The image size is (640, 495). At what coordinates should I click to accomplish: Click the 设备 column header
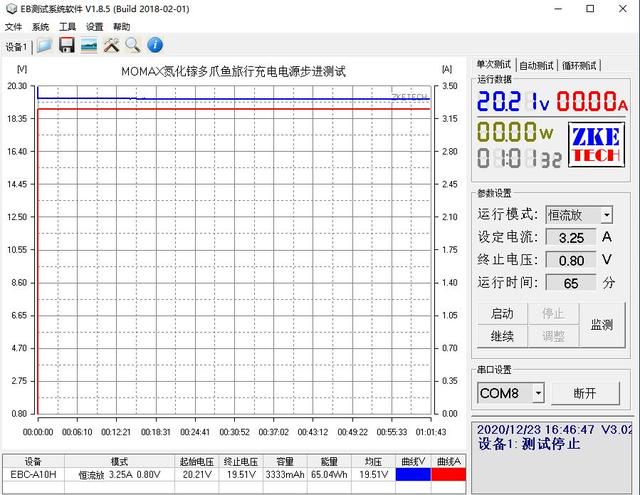[33, 462]
